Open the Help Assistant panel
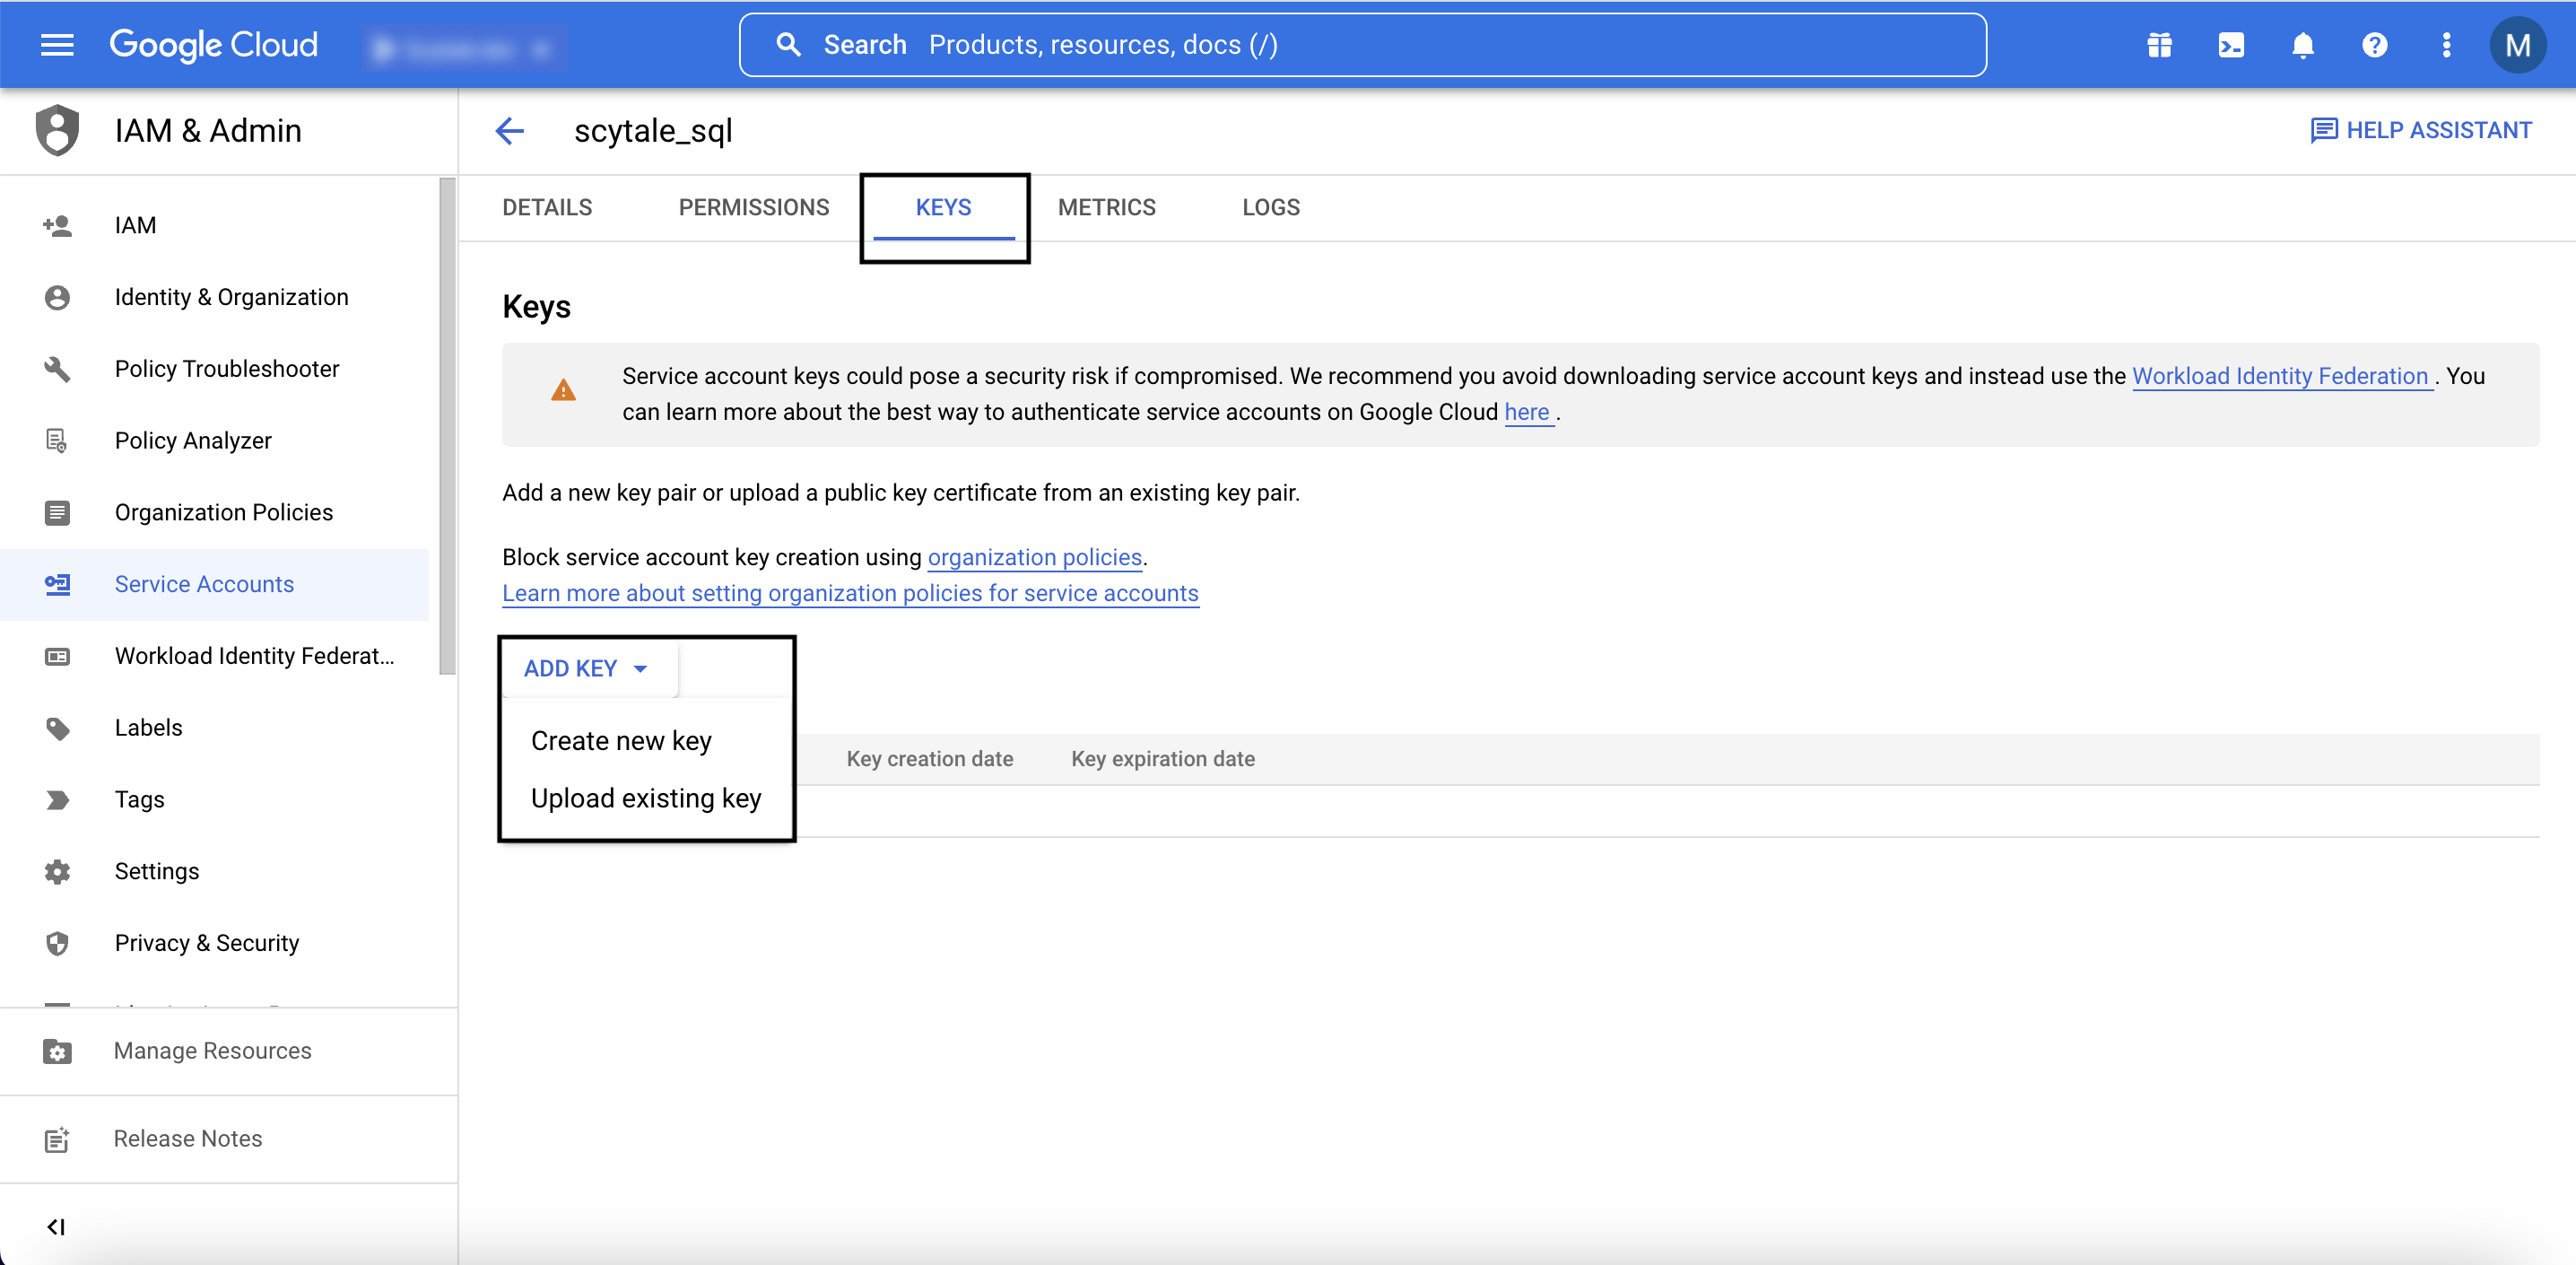 tap(2420, 130)
